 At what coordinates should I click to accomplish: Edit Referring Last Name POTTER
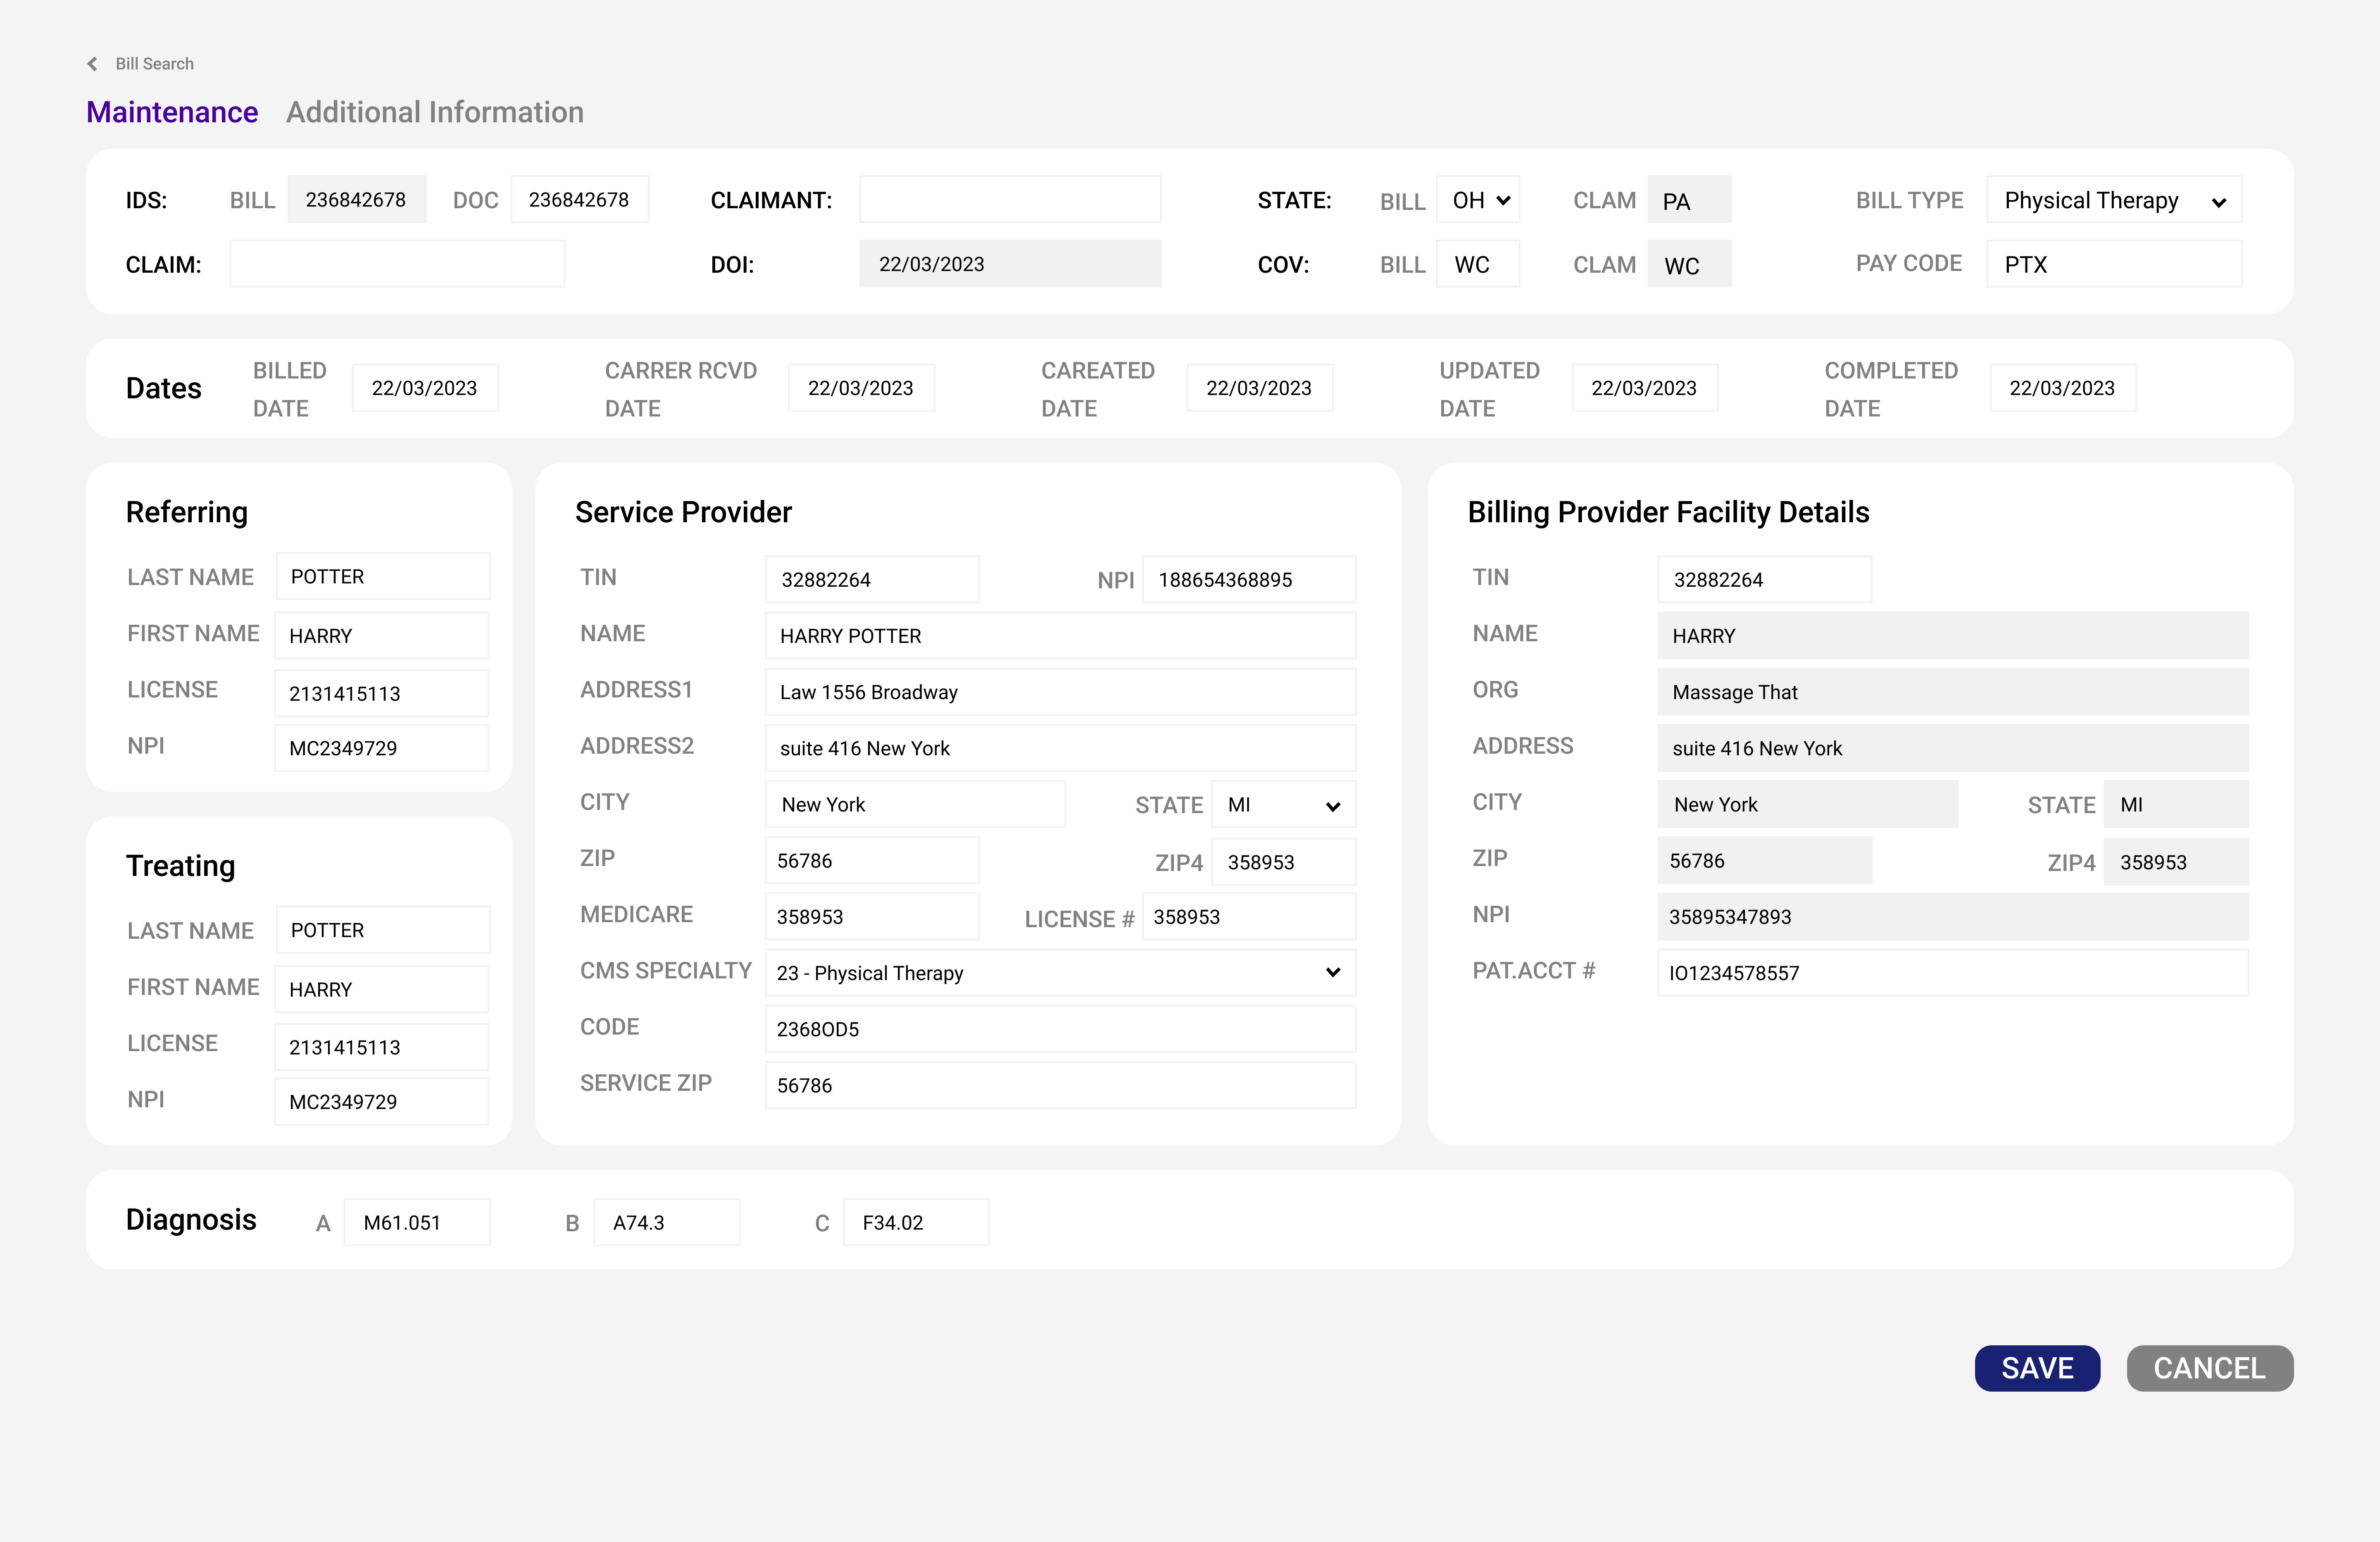click(x=383, y=577)
